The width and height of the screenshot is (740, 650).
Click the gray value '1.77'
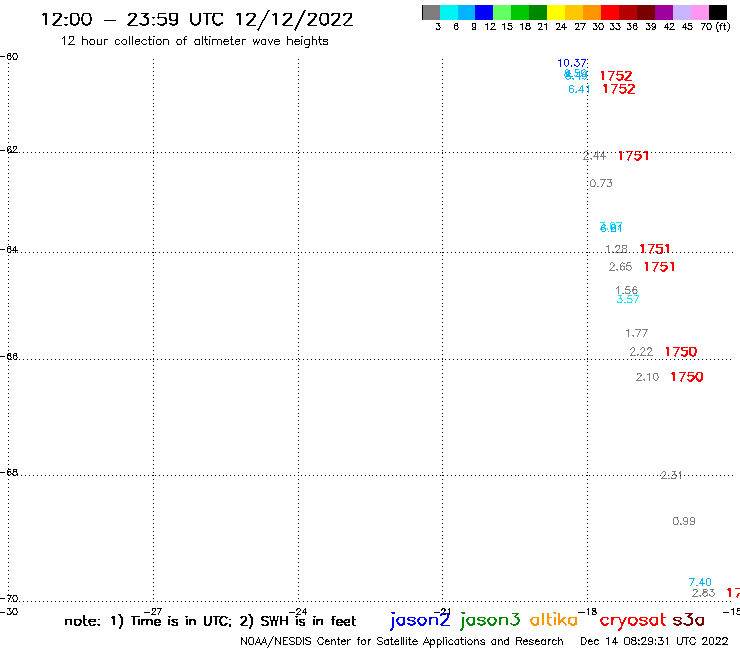click(637, 333)
